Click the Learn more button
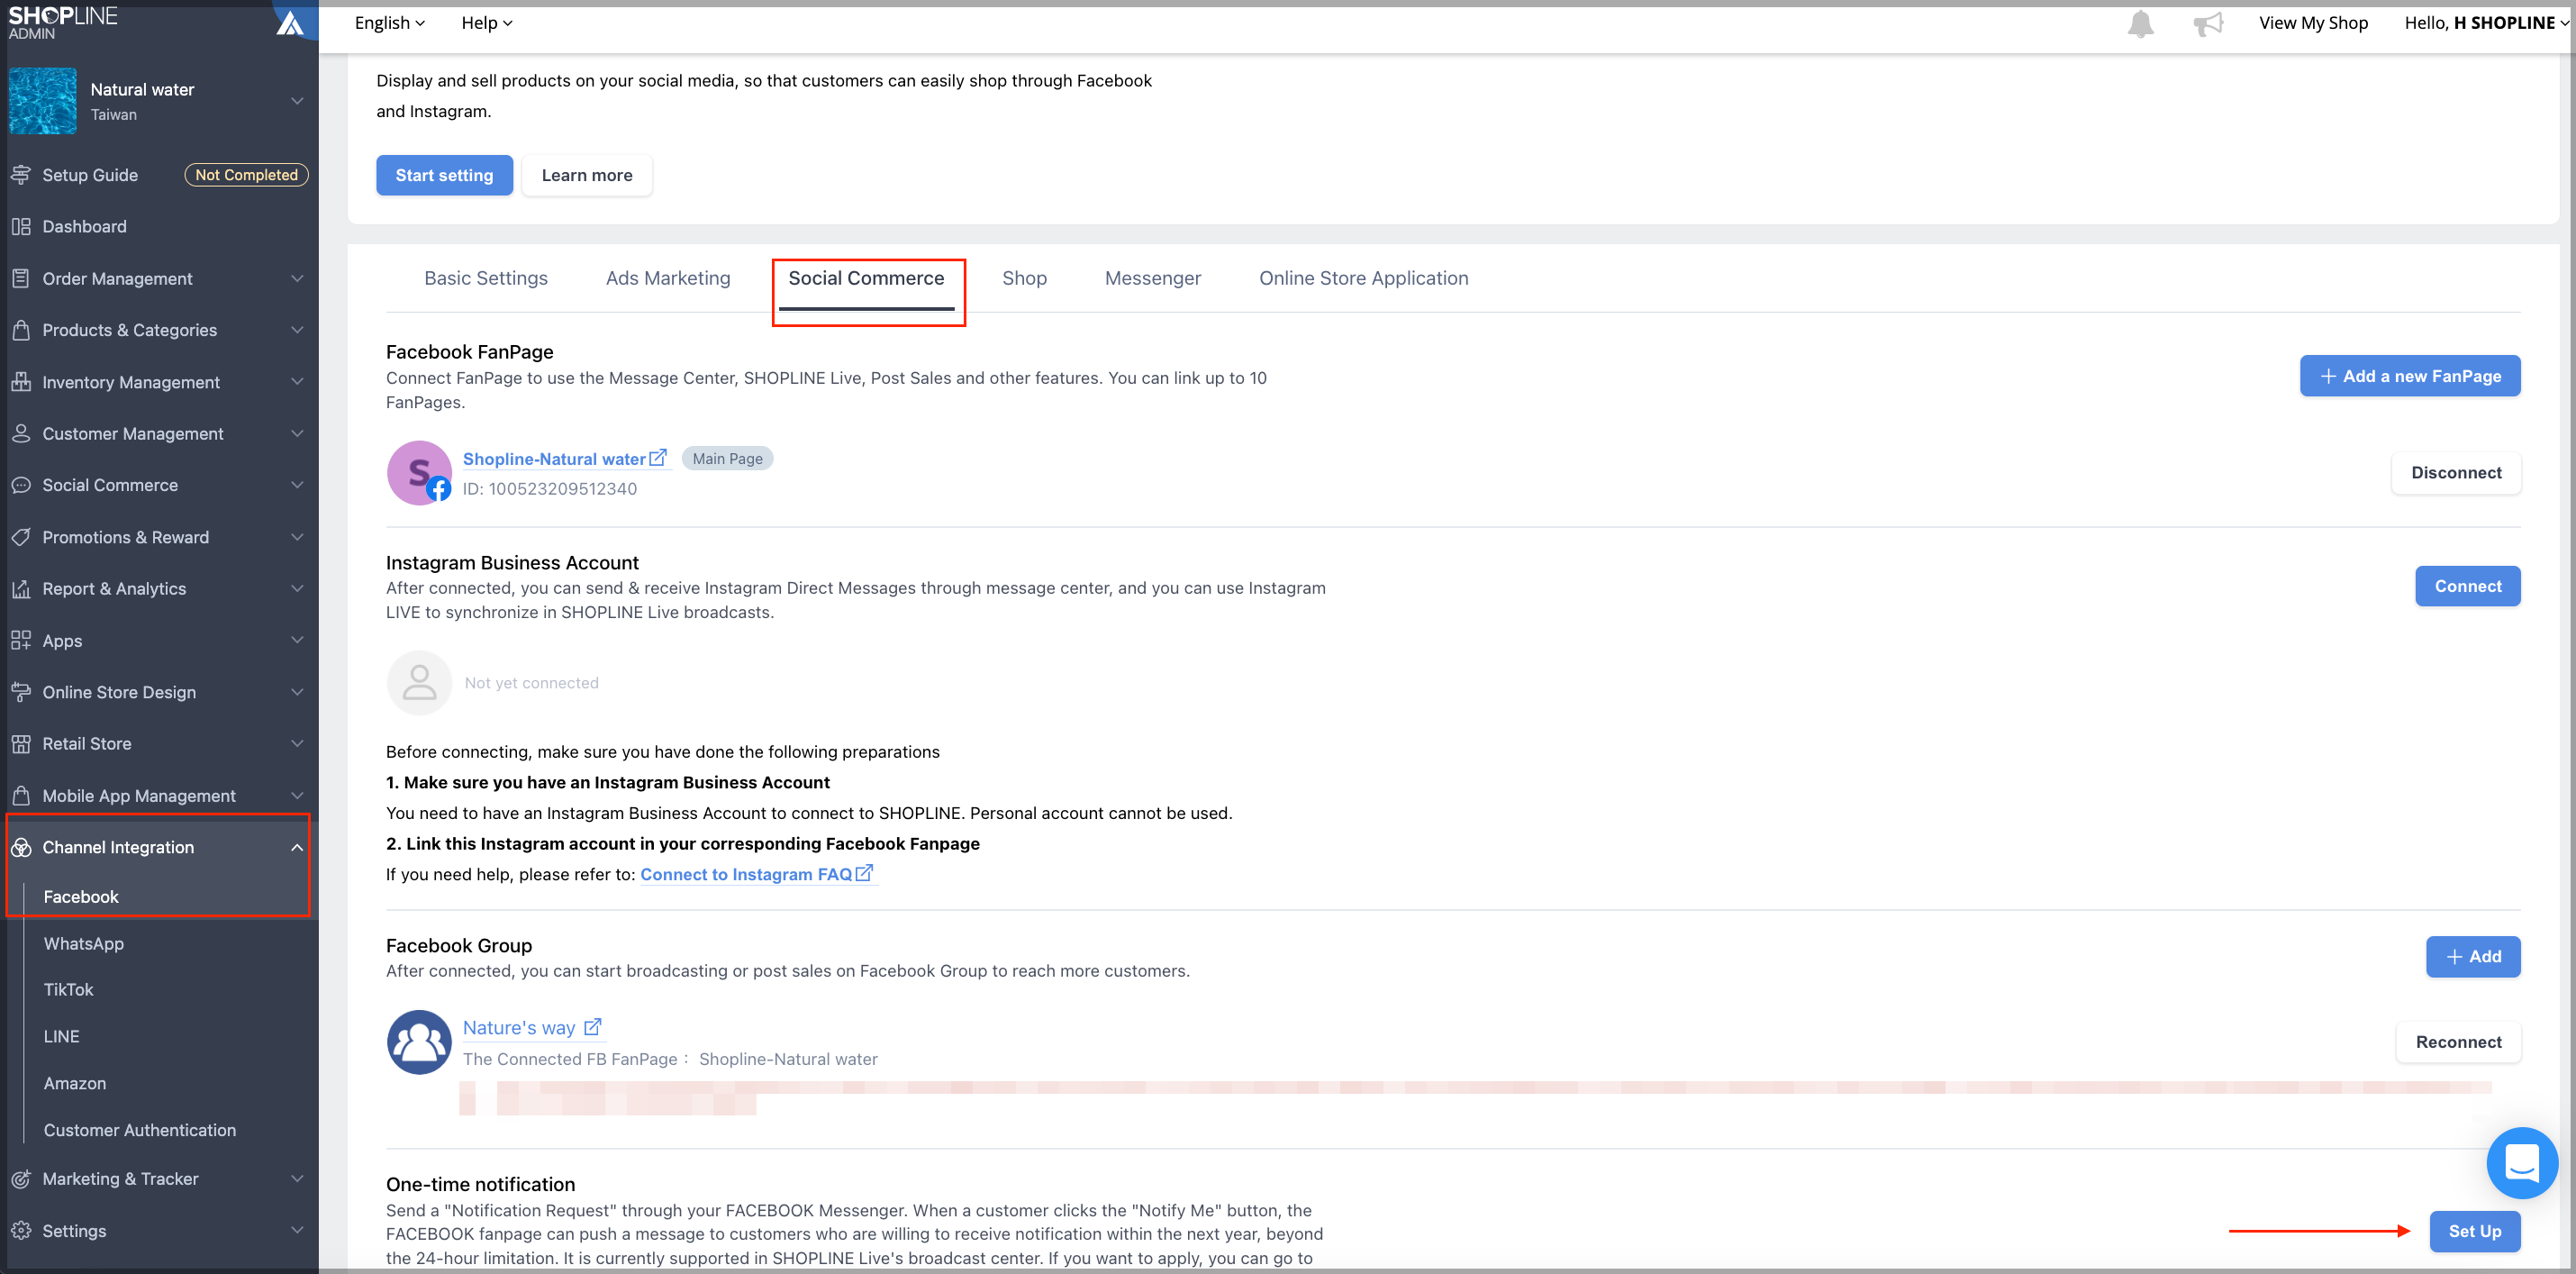 [587, 175]
